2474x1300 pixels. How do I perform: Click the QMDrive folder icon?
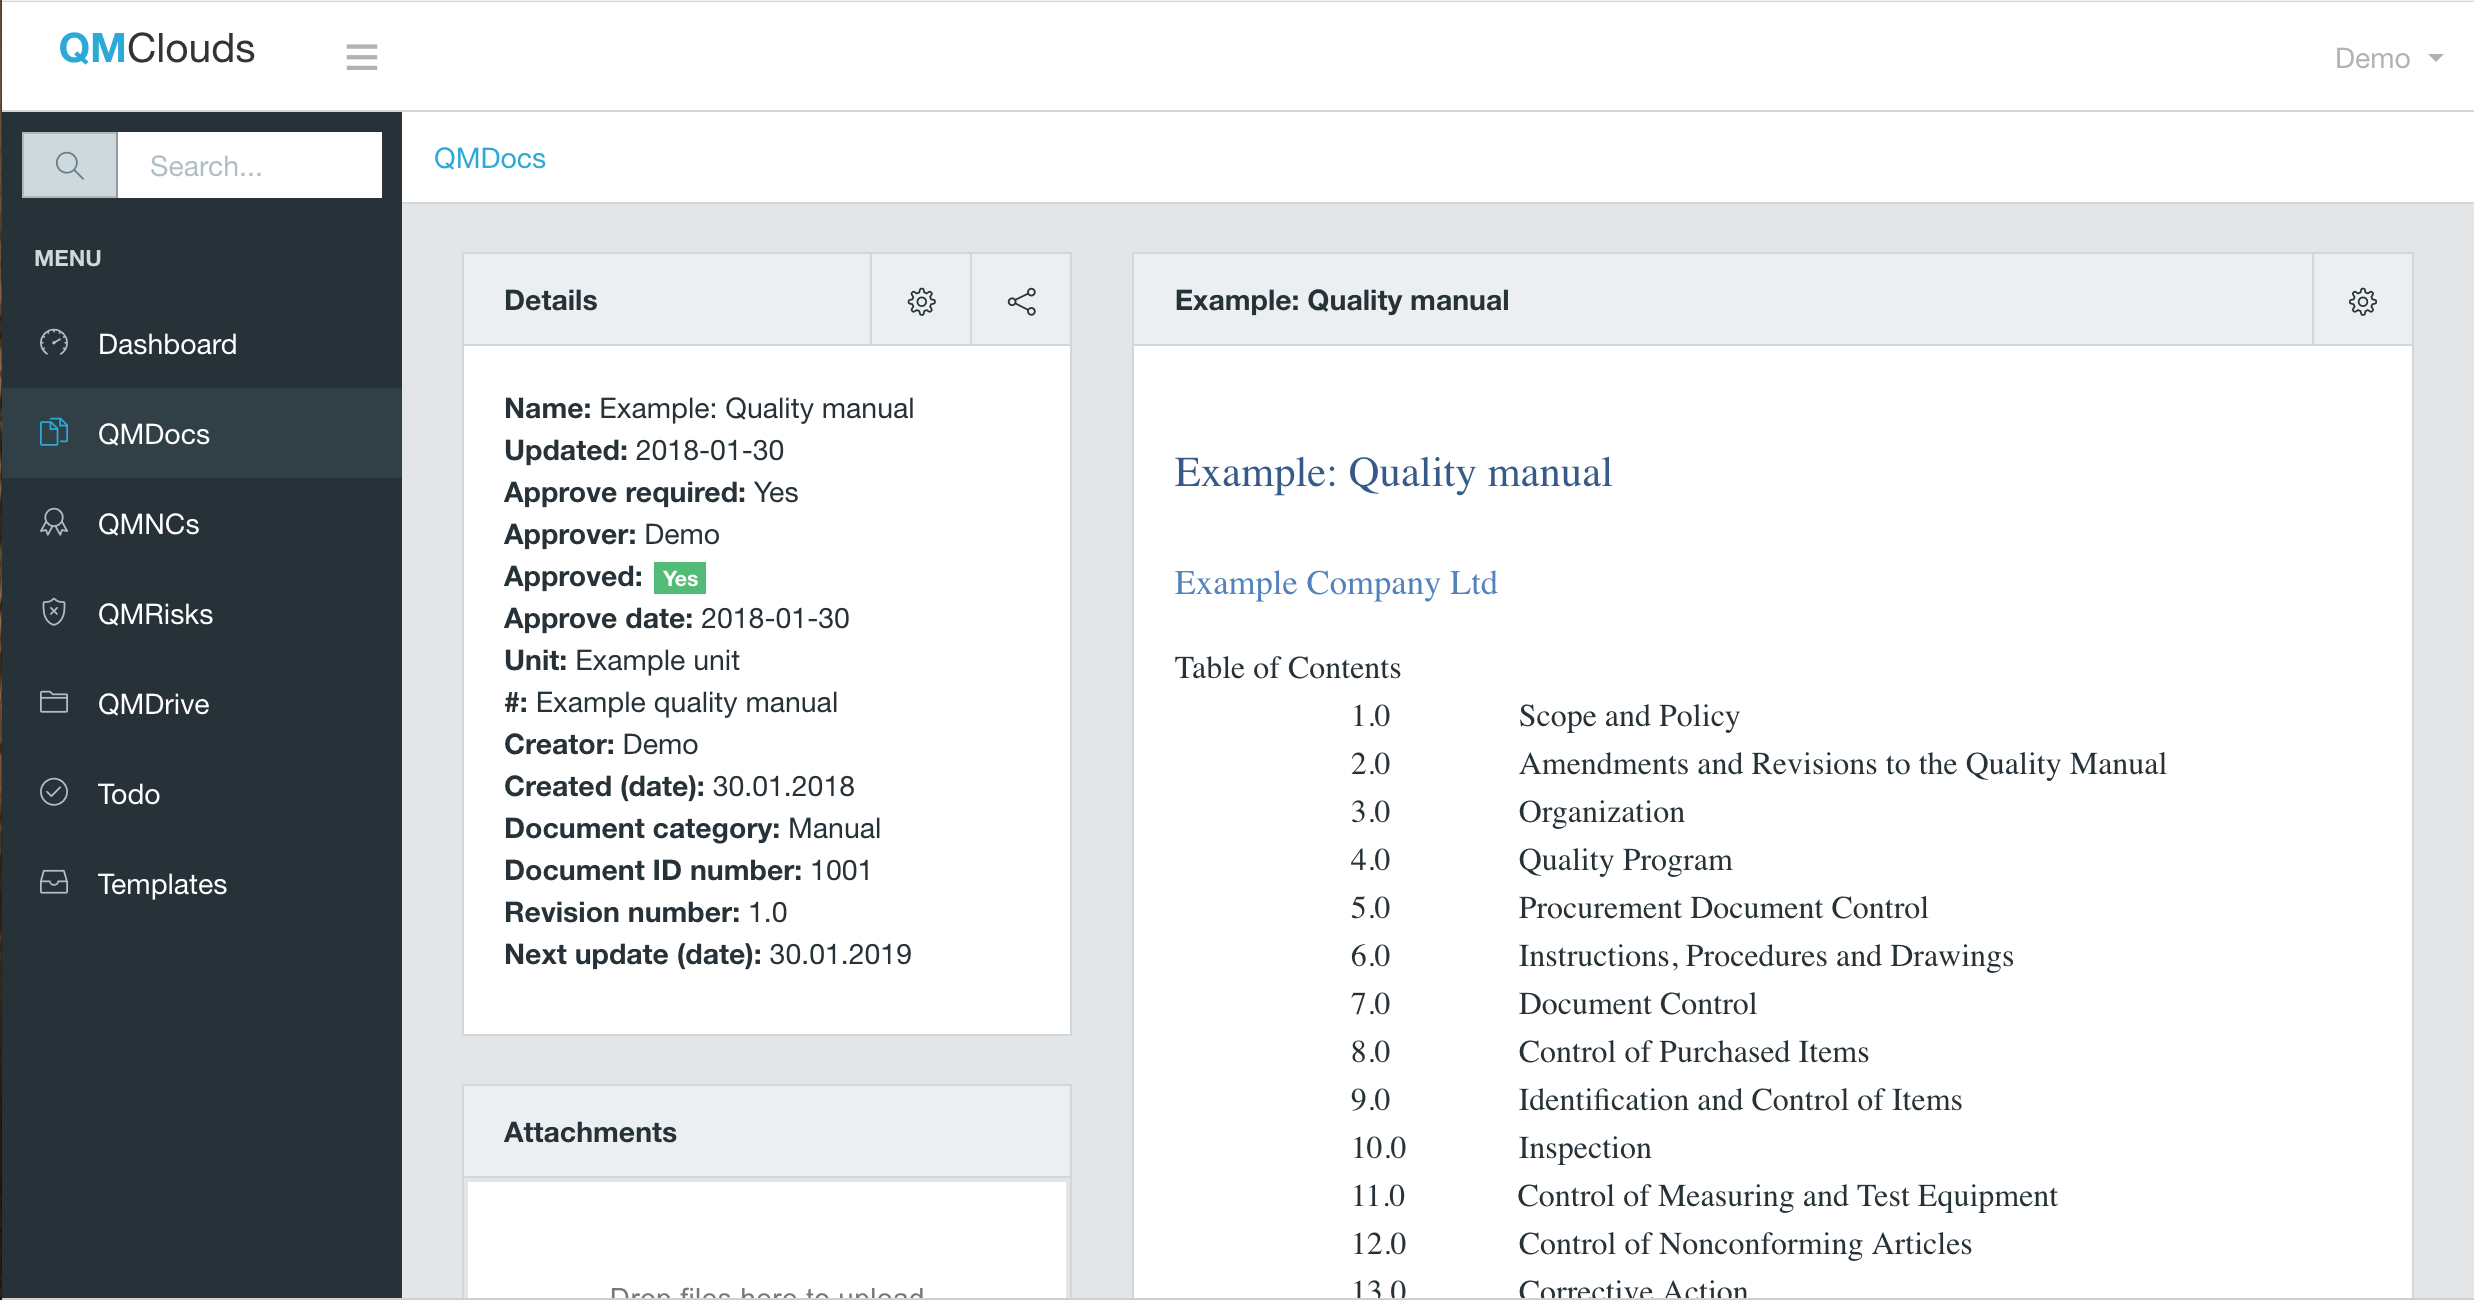pyautogui.click(x=54, y=703)
